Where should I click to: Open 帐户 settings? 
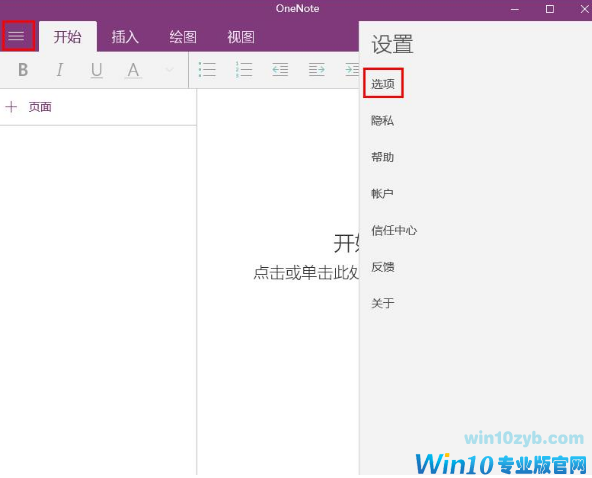(x=382, y=194)
